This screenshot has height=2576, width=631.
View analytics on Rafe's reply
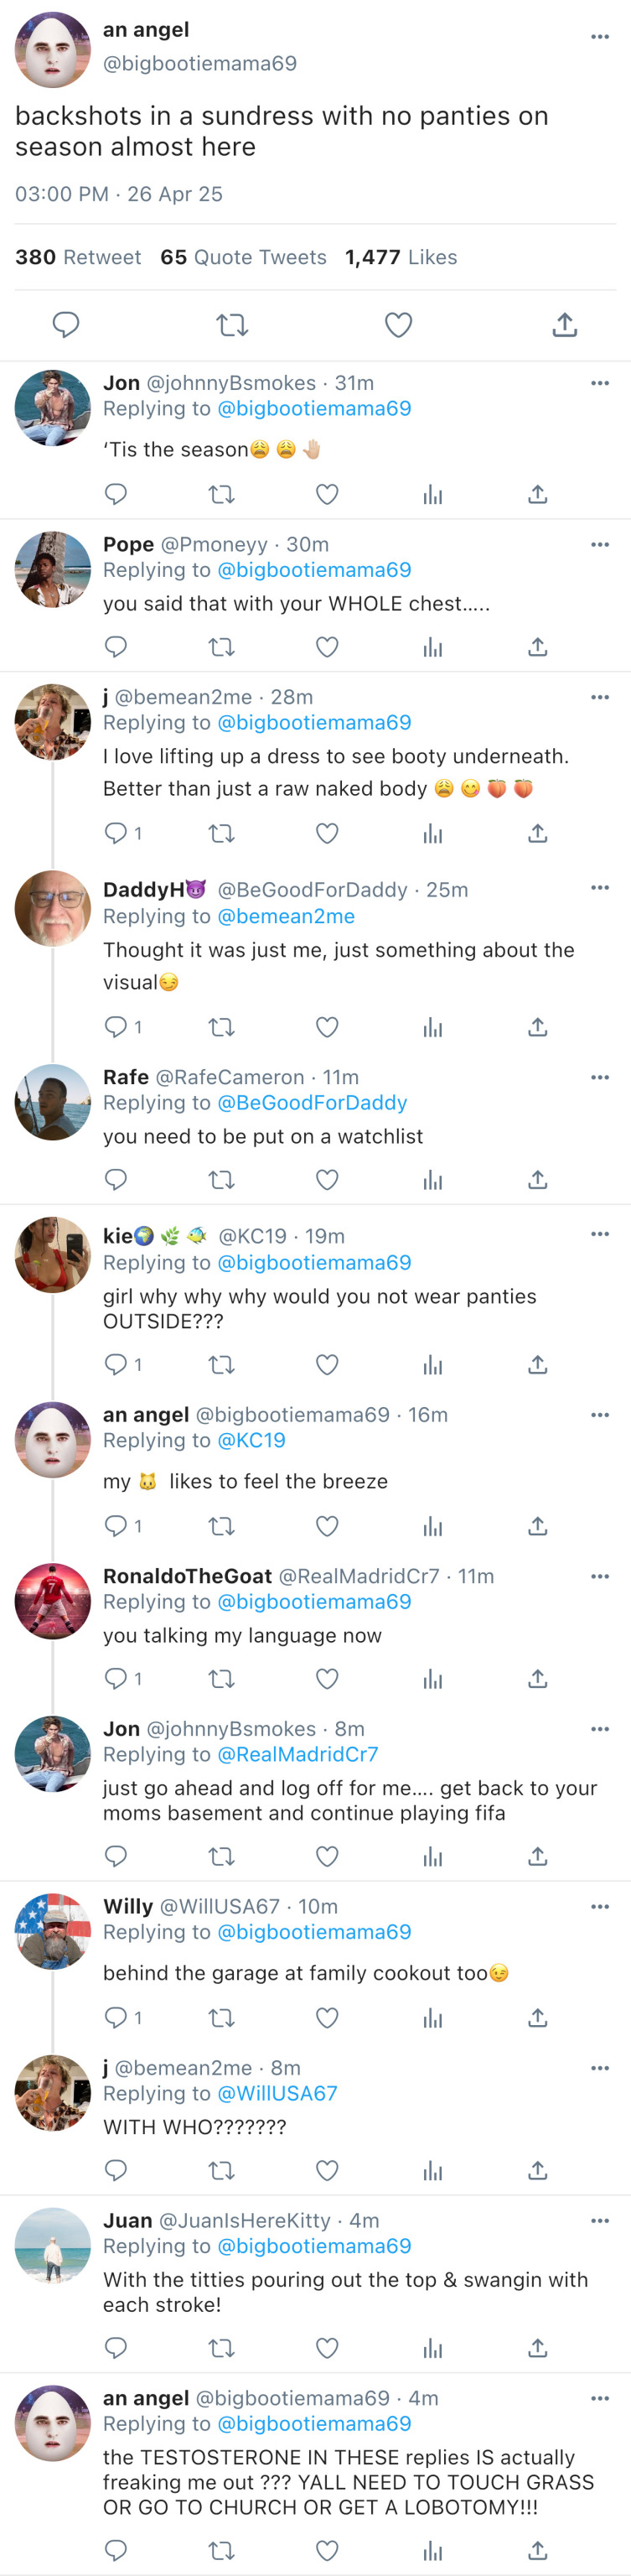pos(432,1180)
